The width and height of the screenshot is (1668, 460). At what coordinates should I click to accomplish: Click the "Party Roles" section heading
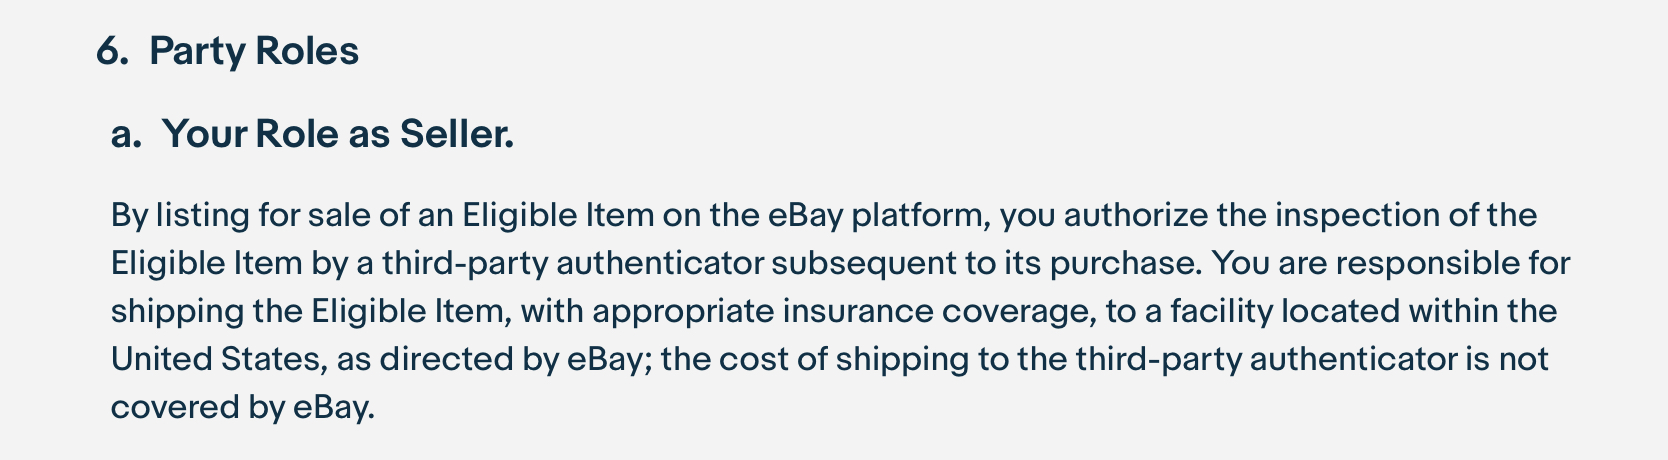pyautogui.click(x=254, y=51)
